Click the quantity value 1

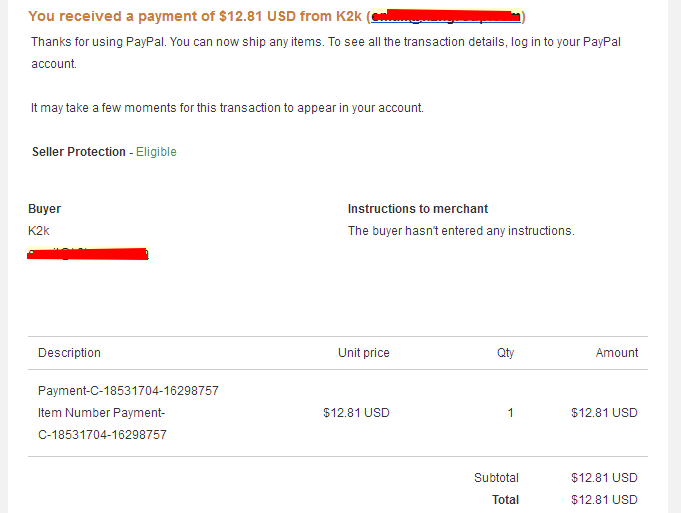pyautogui.click(x=511, y=413)
